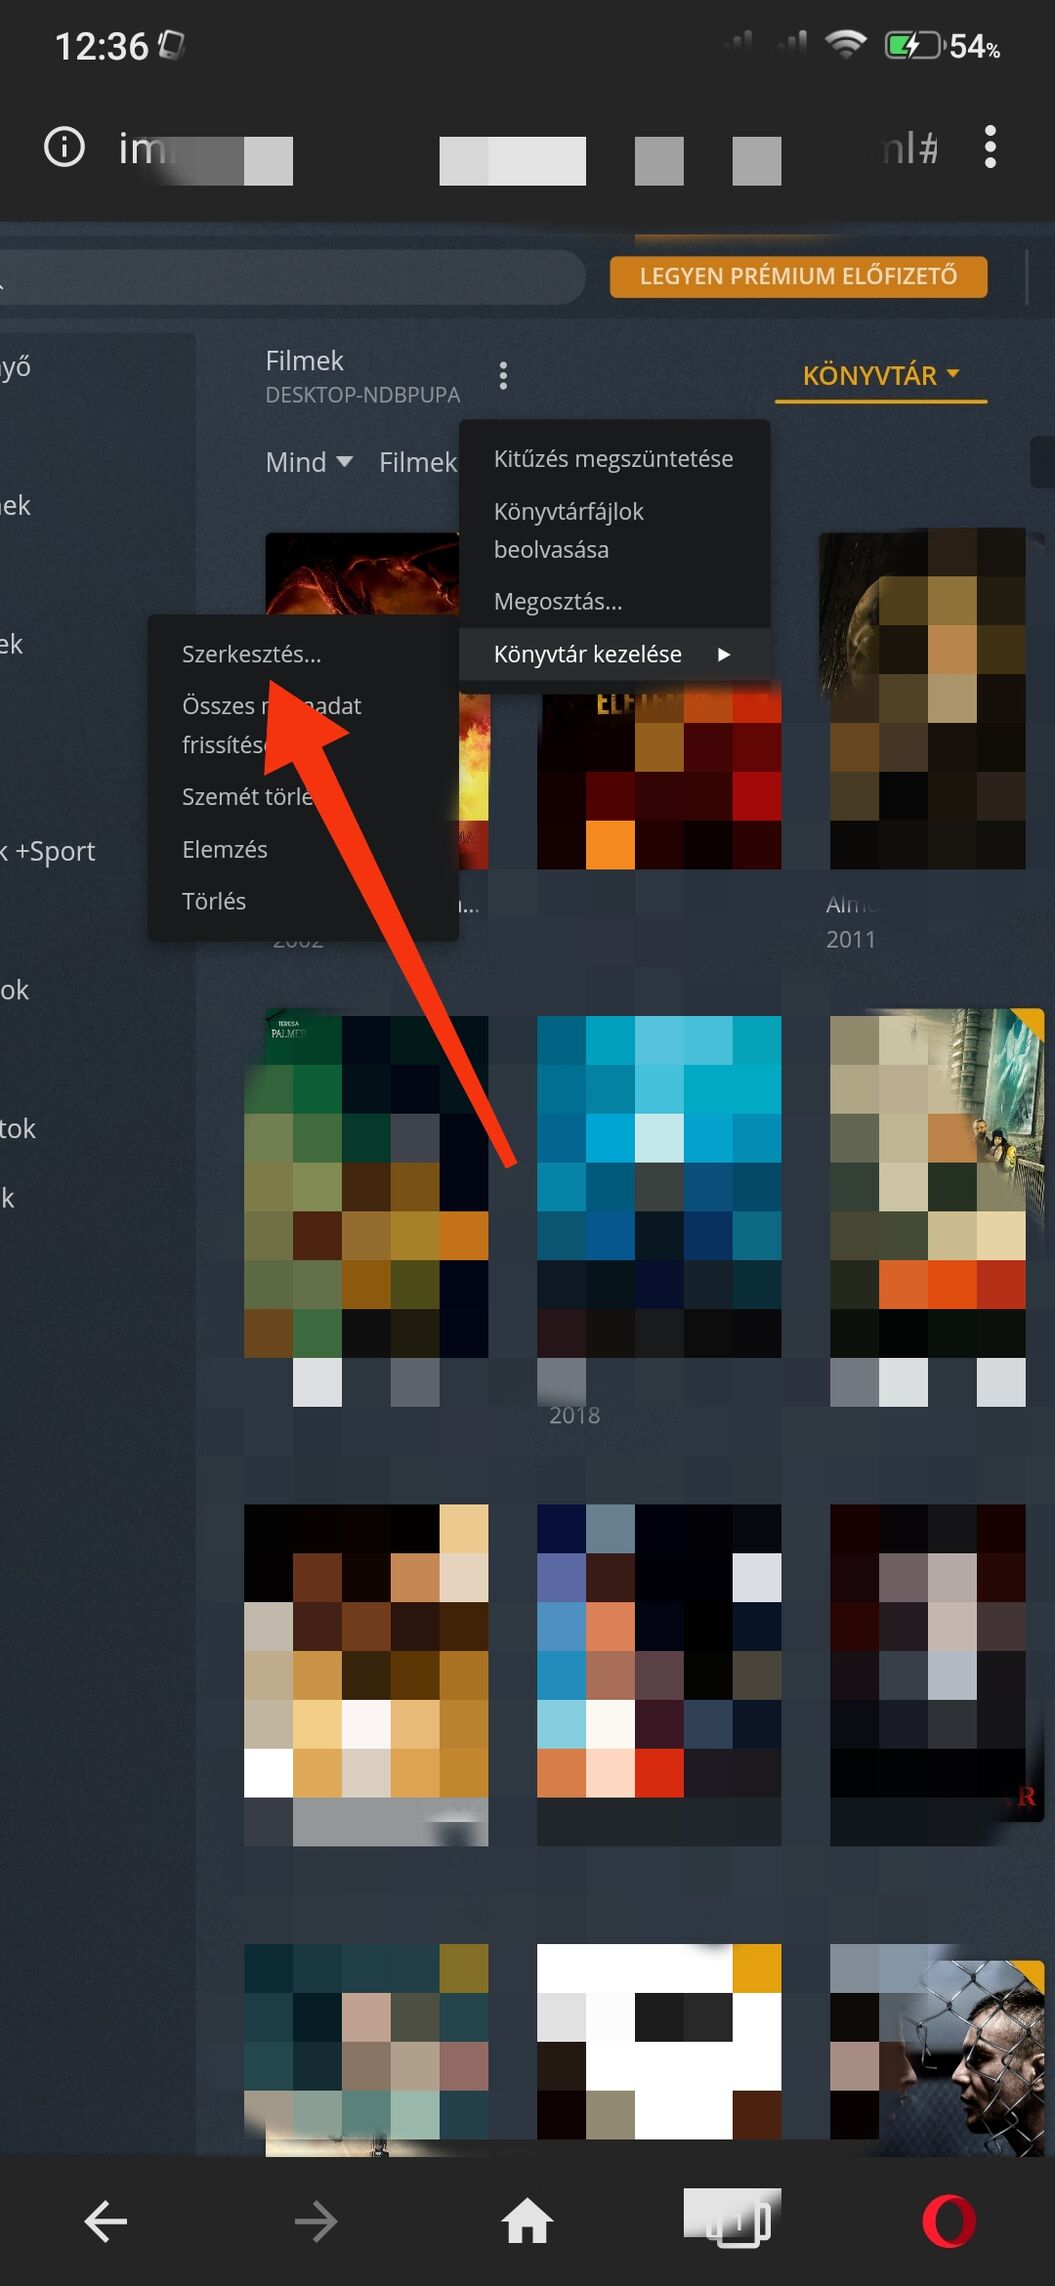Open the Filmek type filter
The width and height of the screenshot is (1055, 2286).
click(x=418, y=462)
